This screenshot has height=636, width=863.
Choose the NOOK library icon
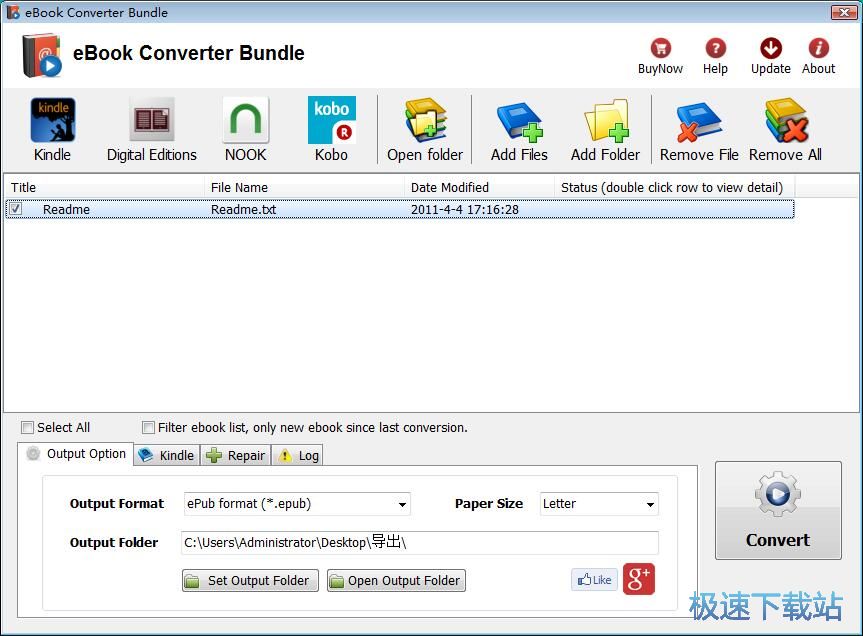pyautogui.click(x=245, y=119)
